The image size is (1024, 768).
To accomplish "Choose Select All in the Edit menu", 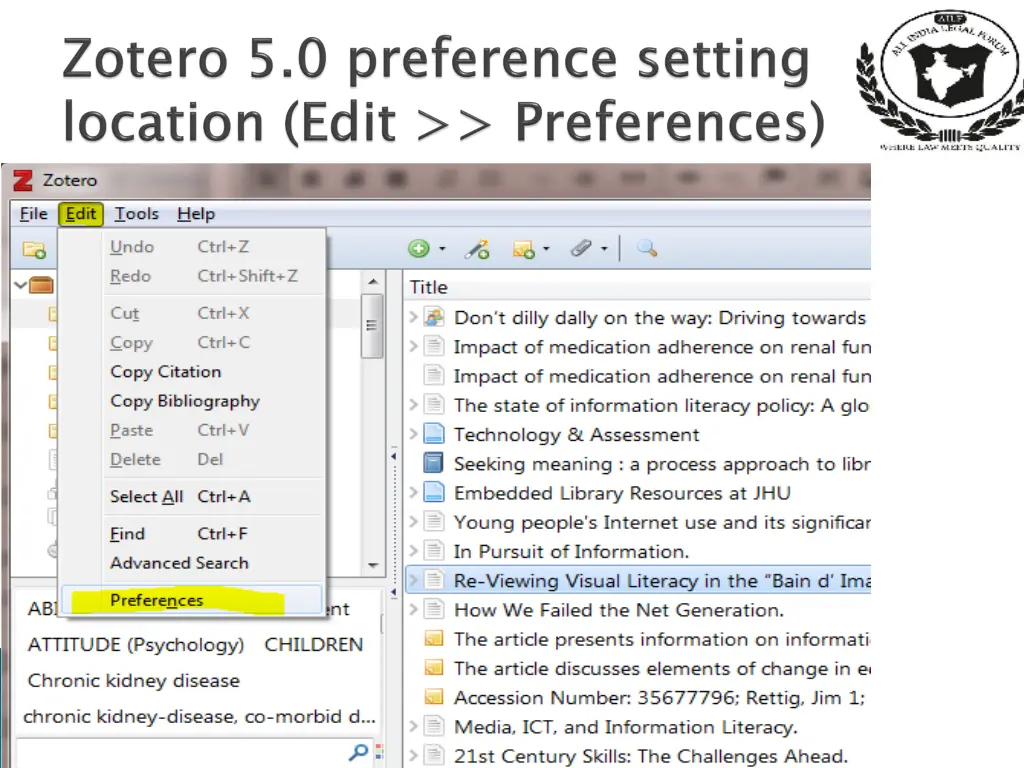I will click(x=192, y=496).
